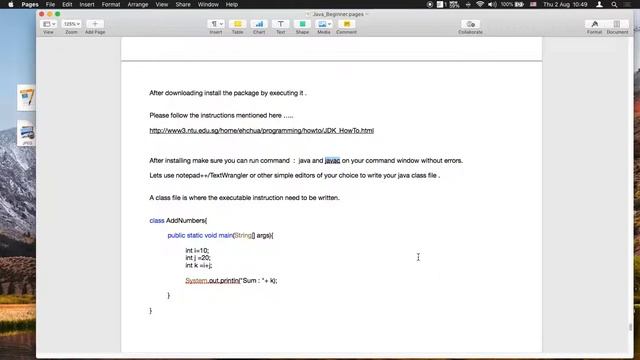This screenshot has height=360, width=640.
Task: Click the volume icon in menu bar
Action: tap(492, 4)
